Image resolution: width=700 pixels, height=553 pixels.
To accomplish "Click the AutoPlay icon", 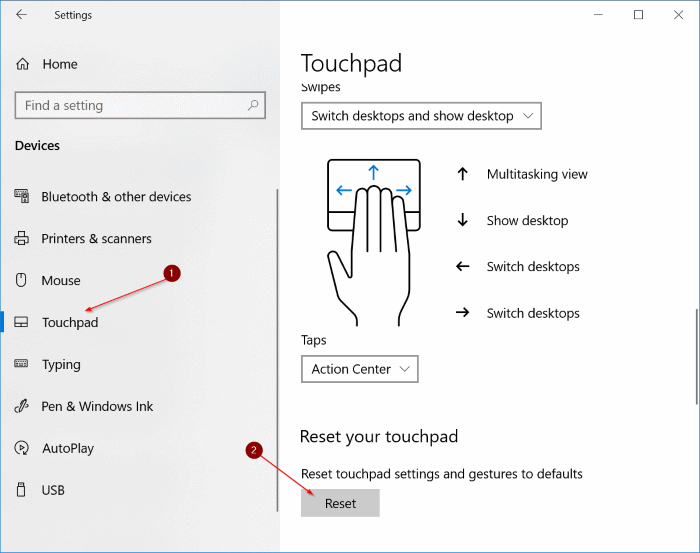I will pos(22,449).
